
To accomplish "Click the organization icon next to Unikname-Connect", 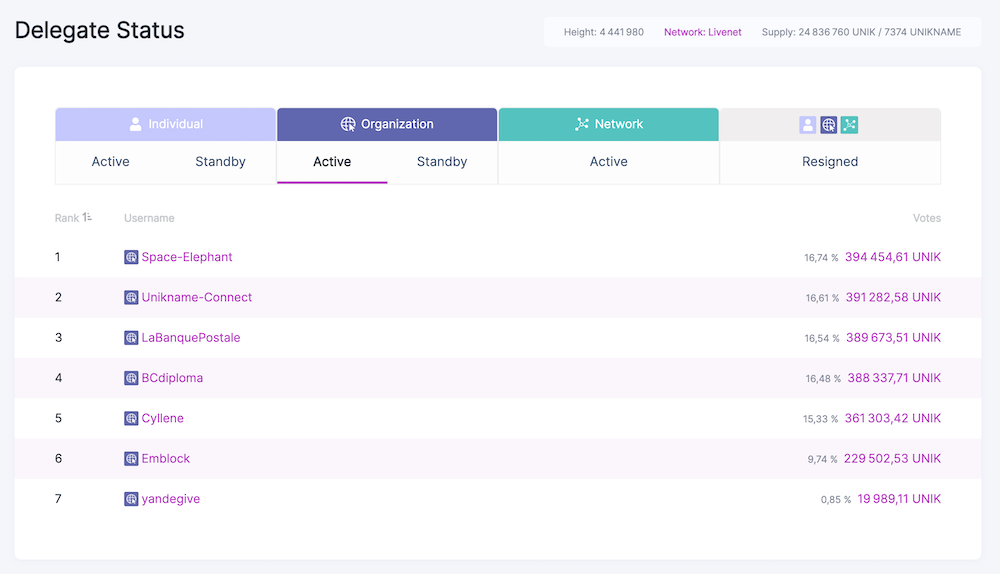I will click(131, 297).
